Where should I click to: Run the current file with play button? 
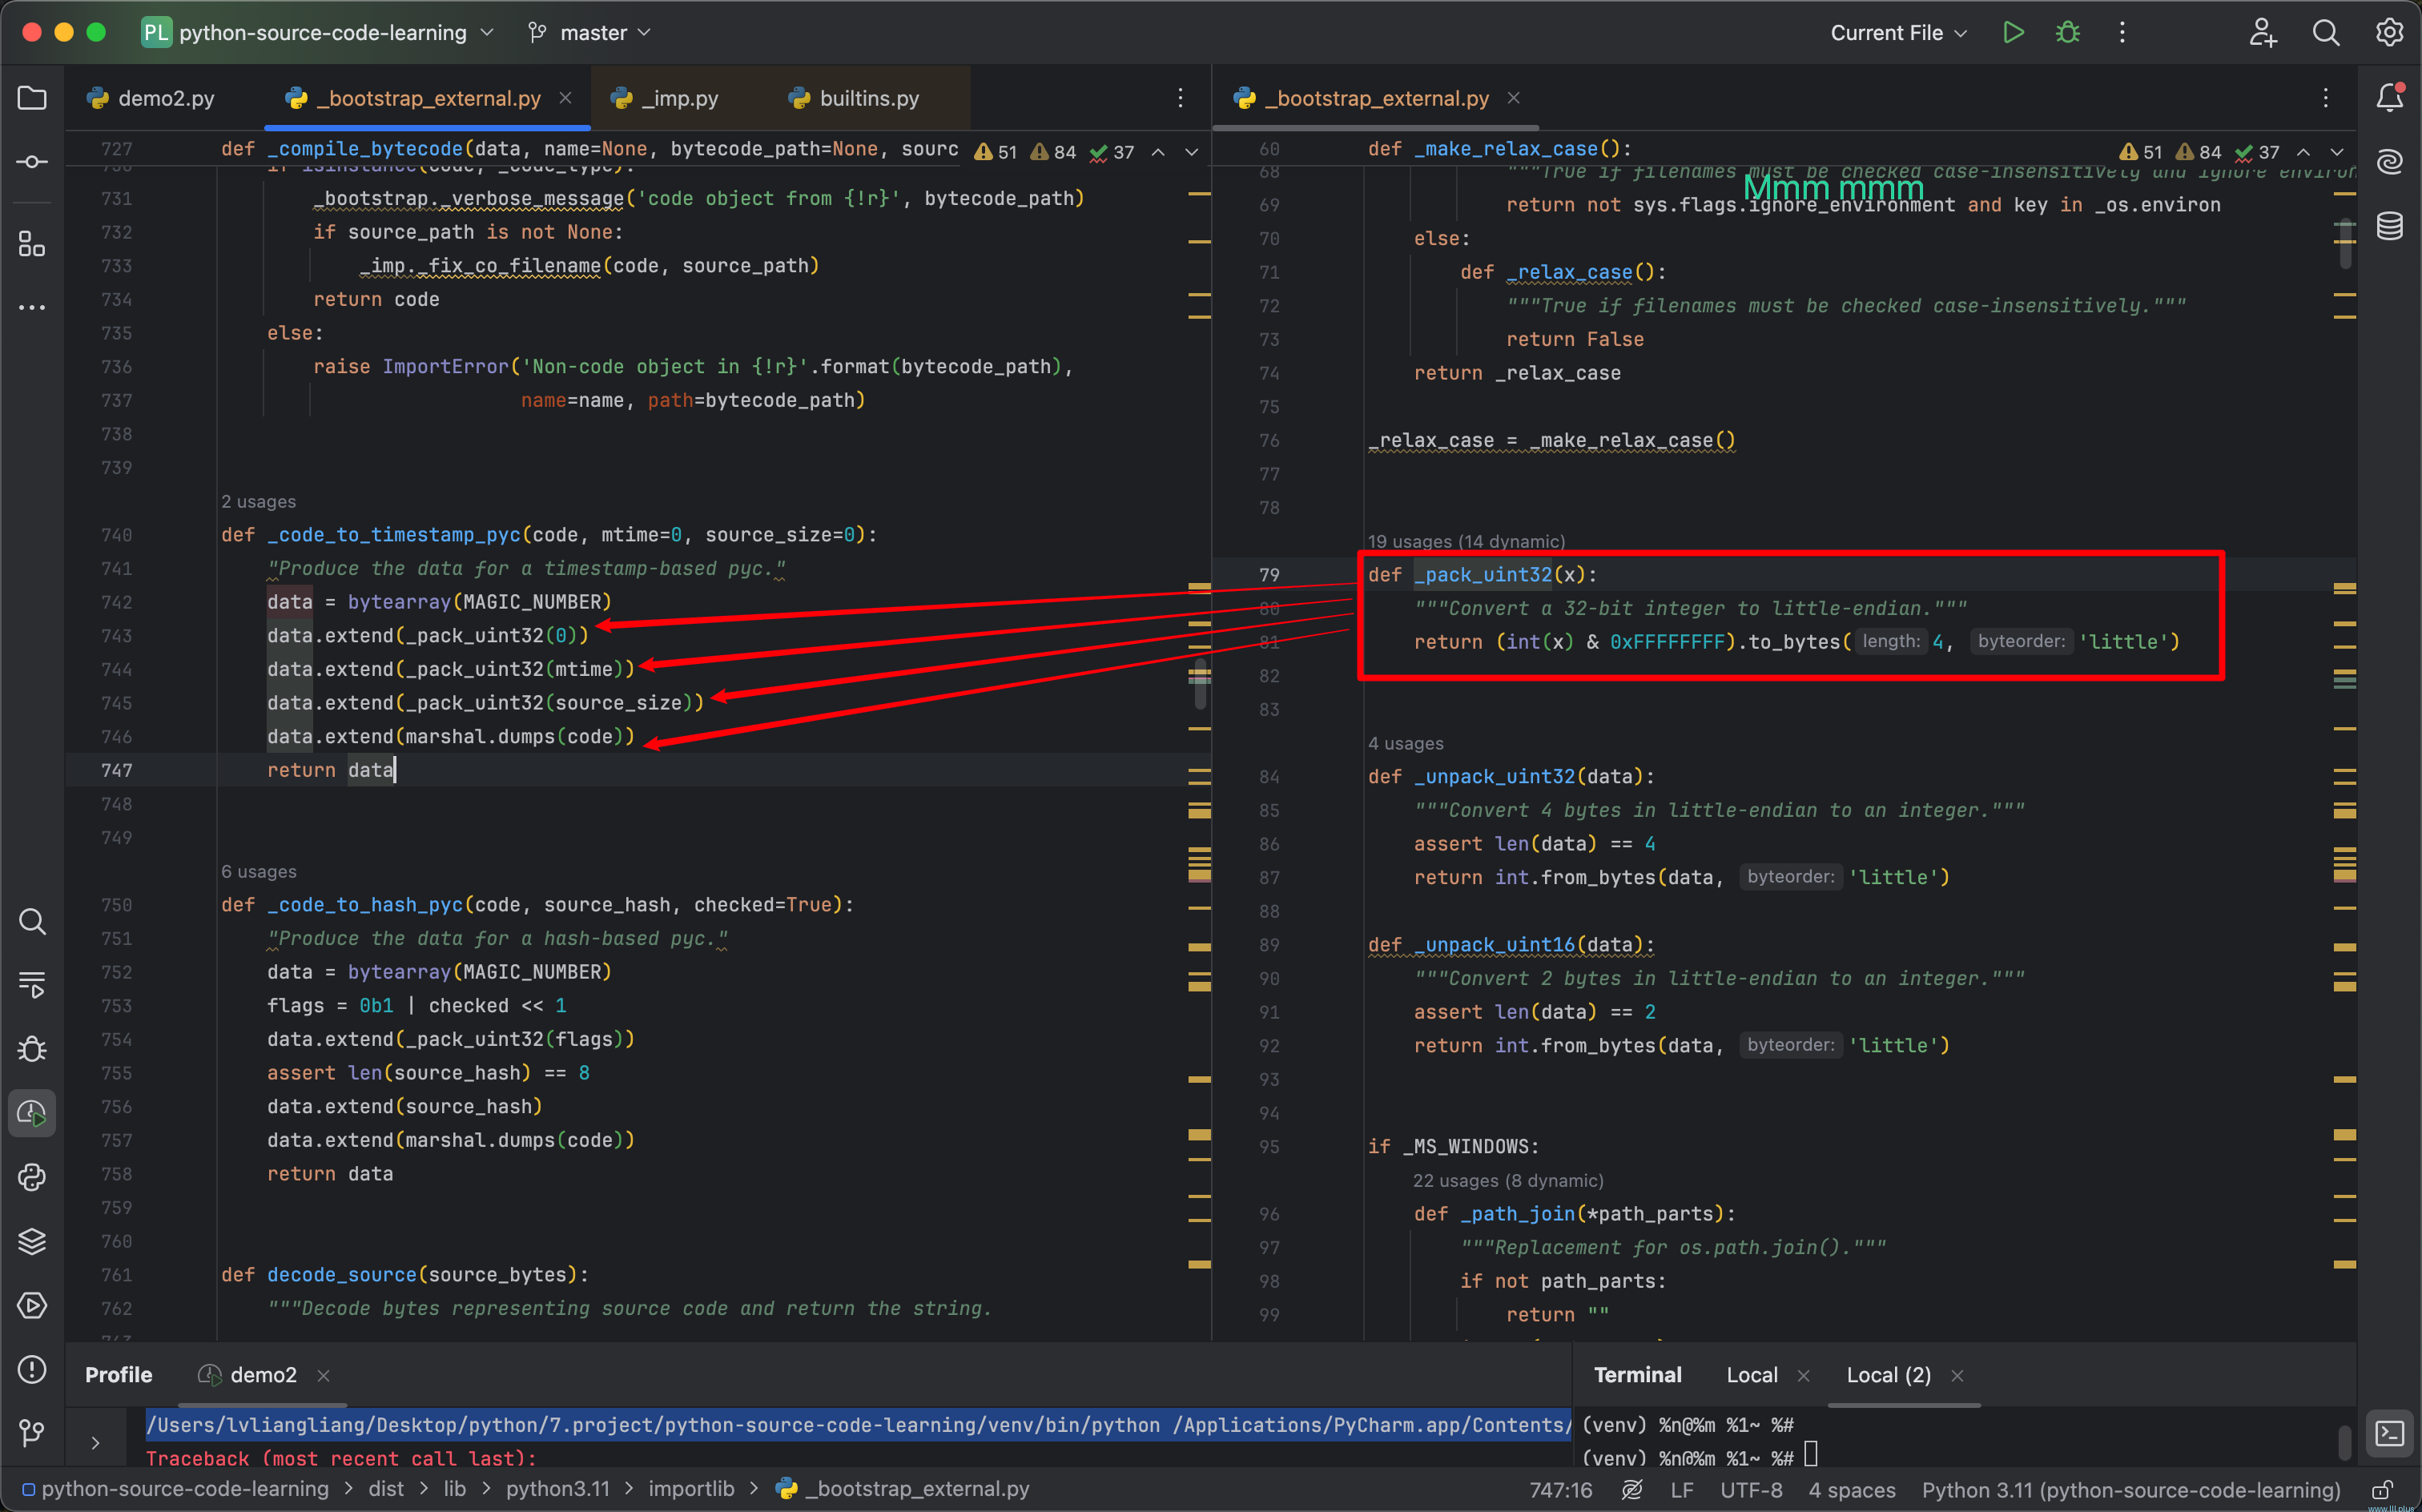[2014, 33]
